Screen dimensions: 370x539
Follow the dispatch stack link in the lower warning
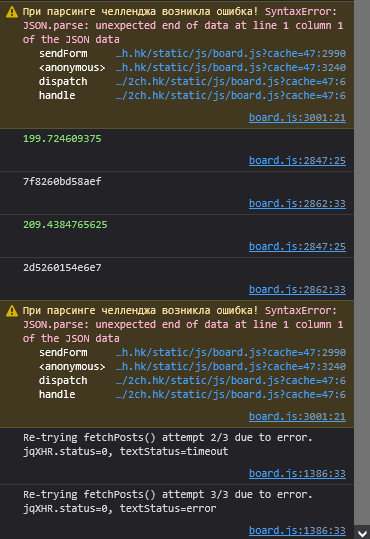(231, 381)
